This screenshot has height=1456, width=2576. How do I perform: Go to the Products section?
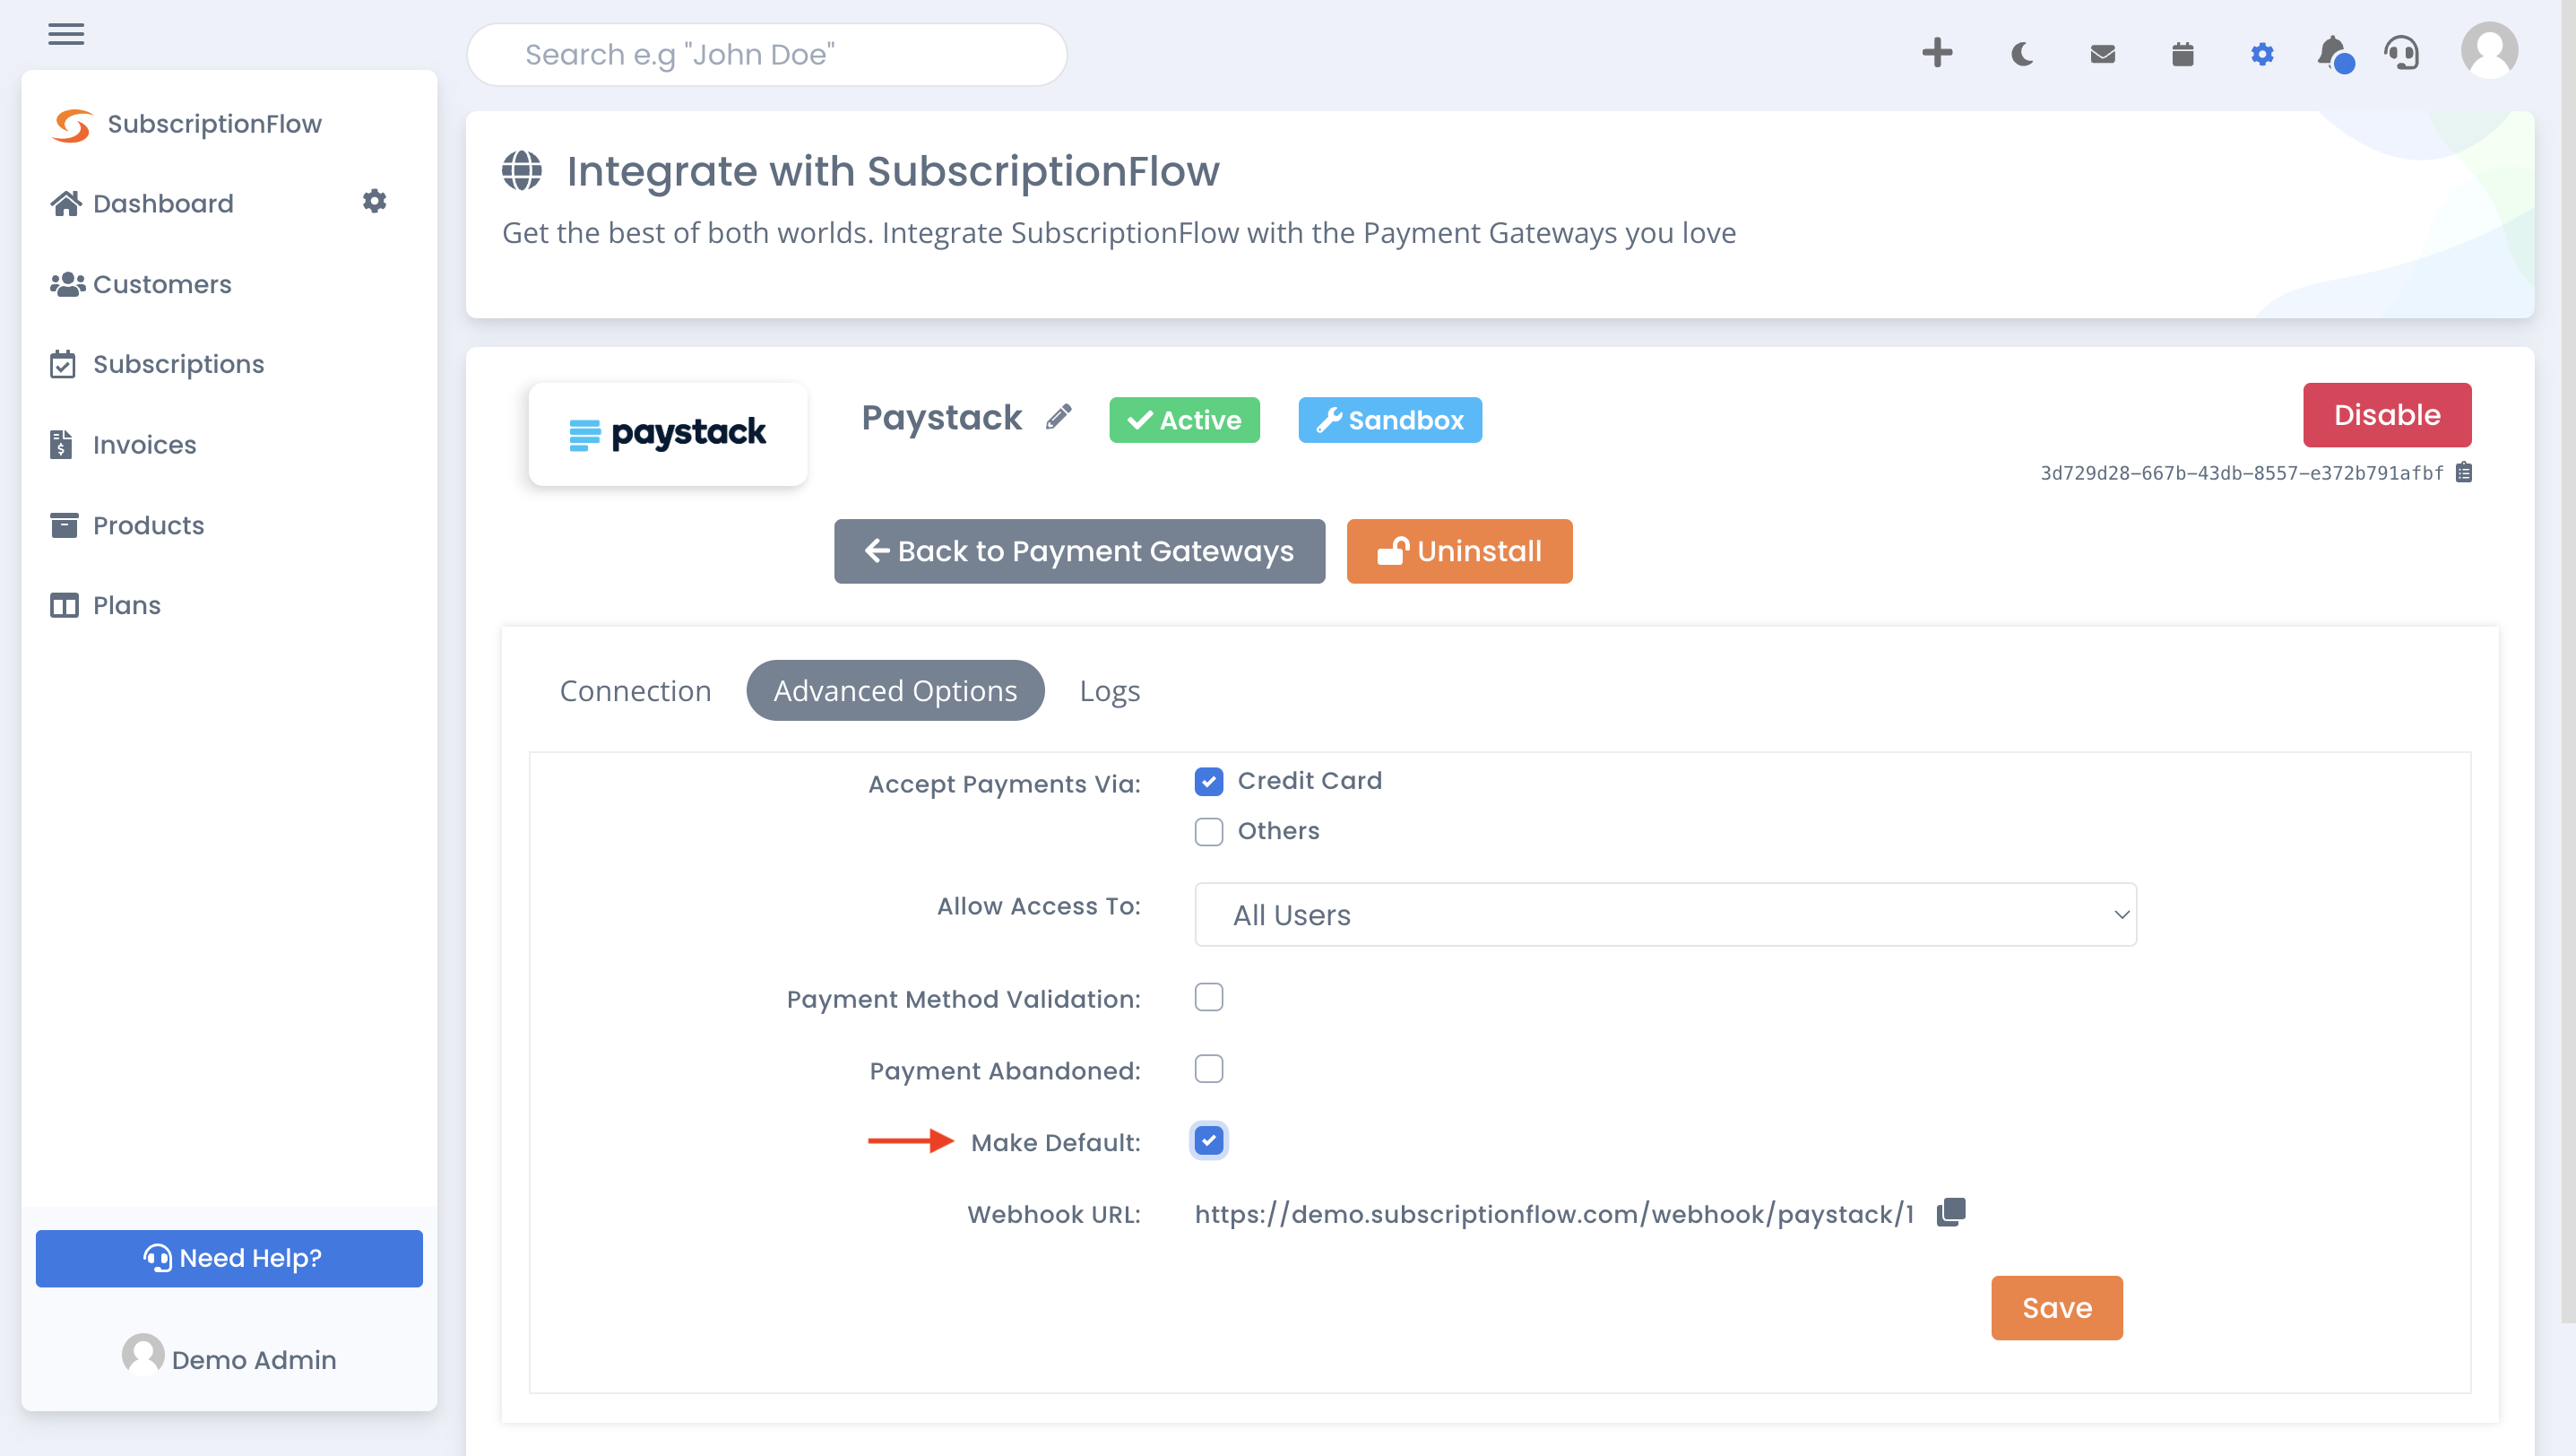point(148,525)
